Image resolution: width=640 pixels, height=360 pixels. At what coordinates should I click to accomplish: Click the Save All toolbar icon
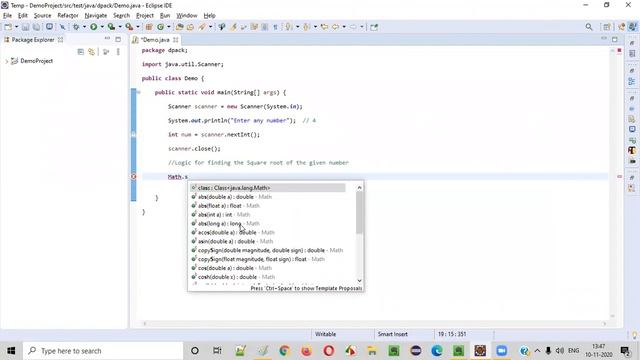click(36, 27)
